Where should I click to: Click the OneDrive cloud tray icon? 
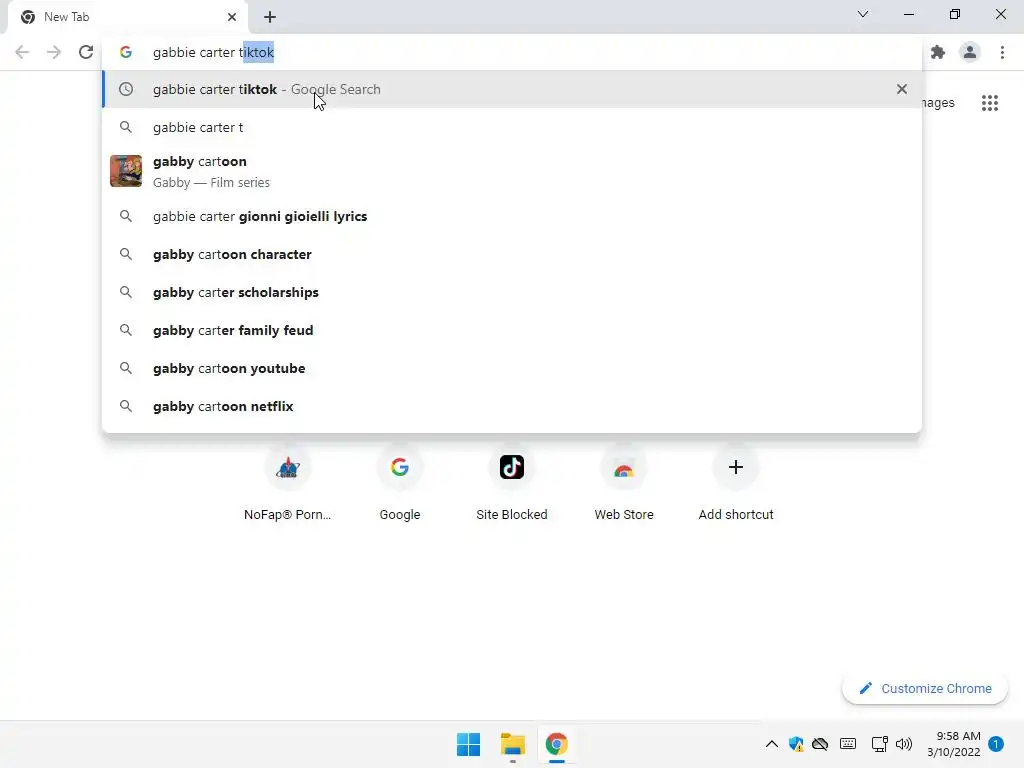(x=820, y=744)
